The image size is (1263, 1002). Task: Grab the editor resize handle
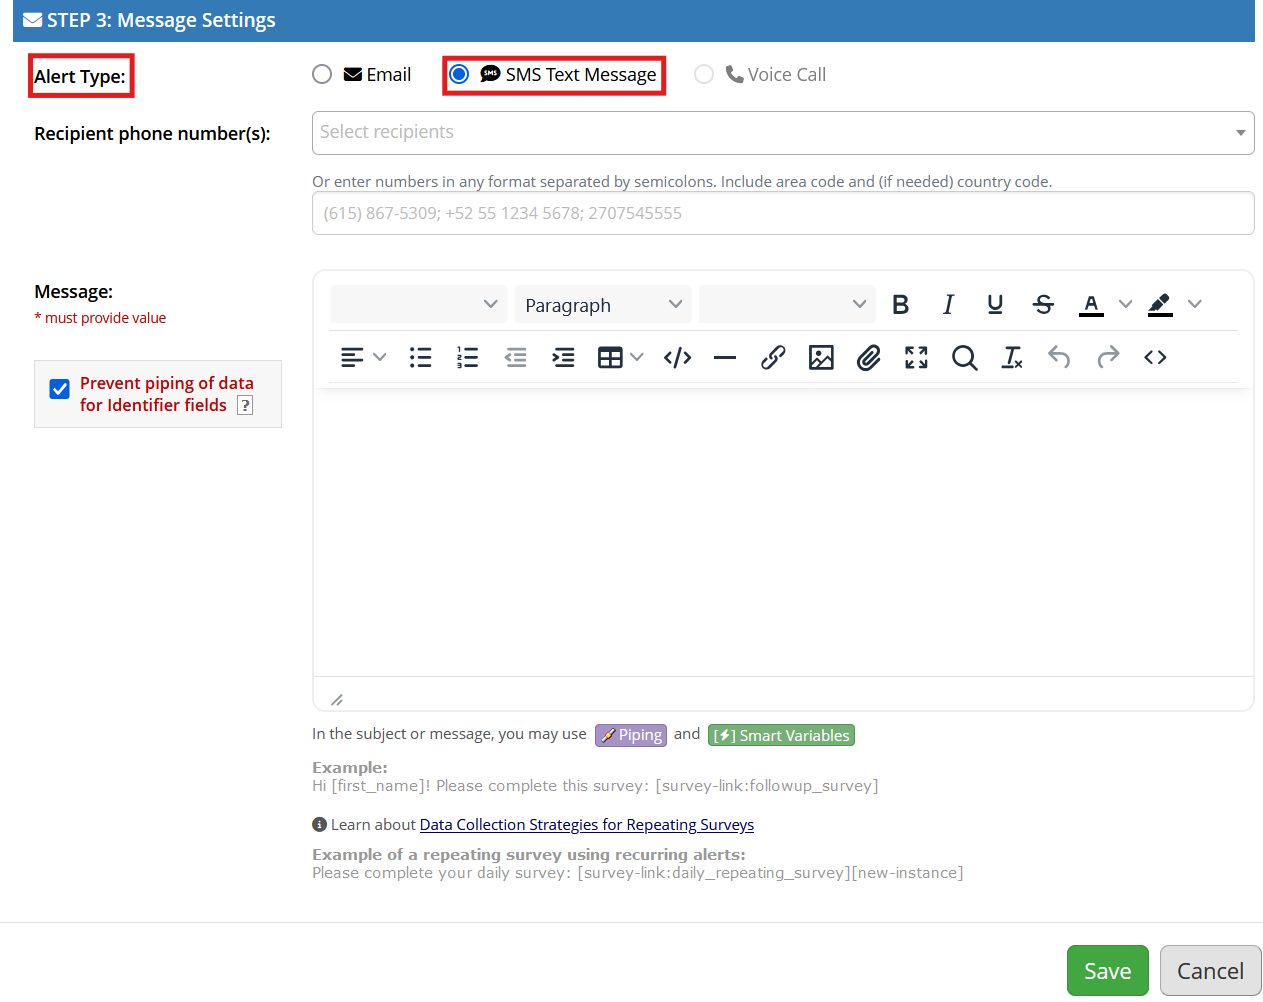click(x=337, y=699)
